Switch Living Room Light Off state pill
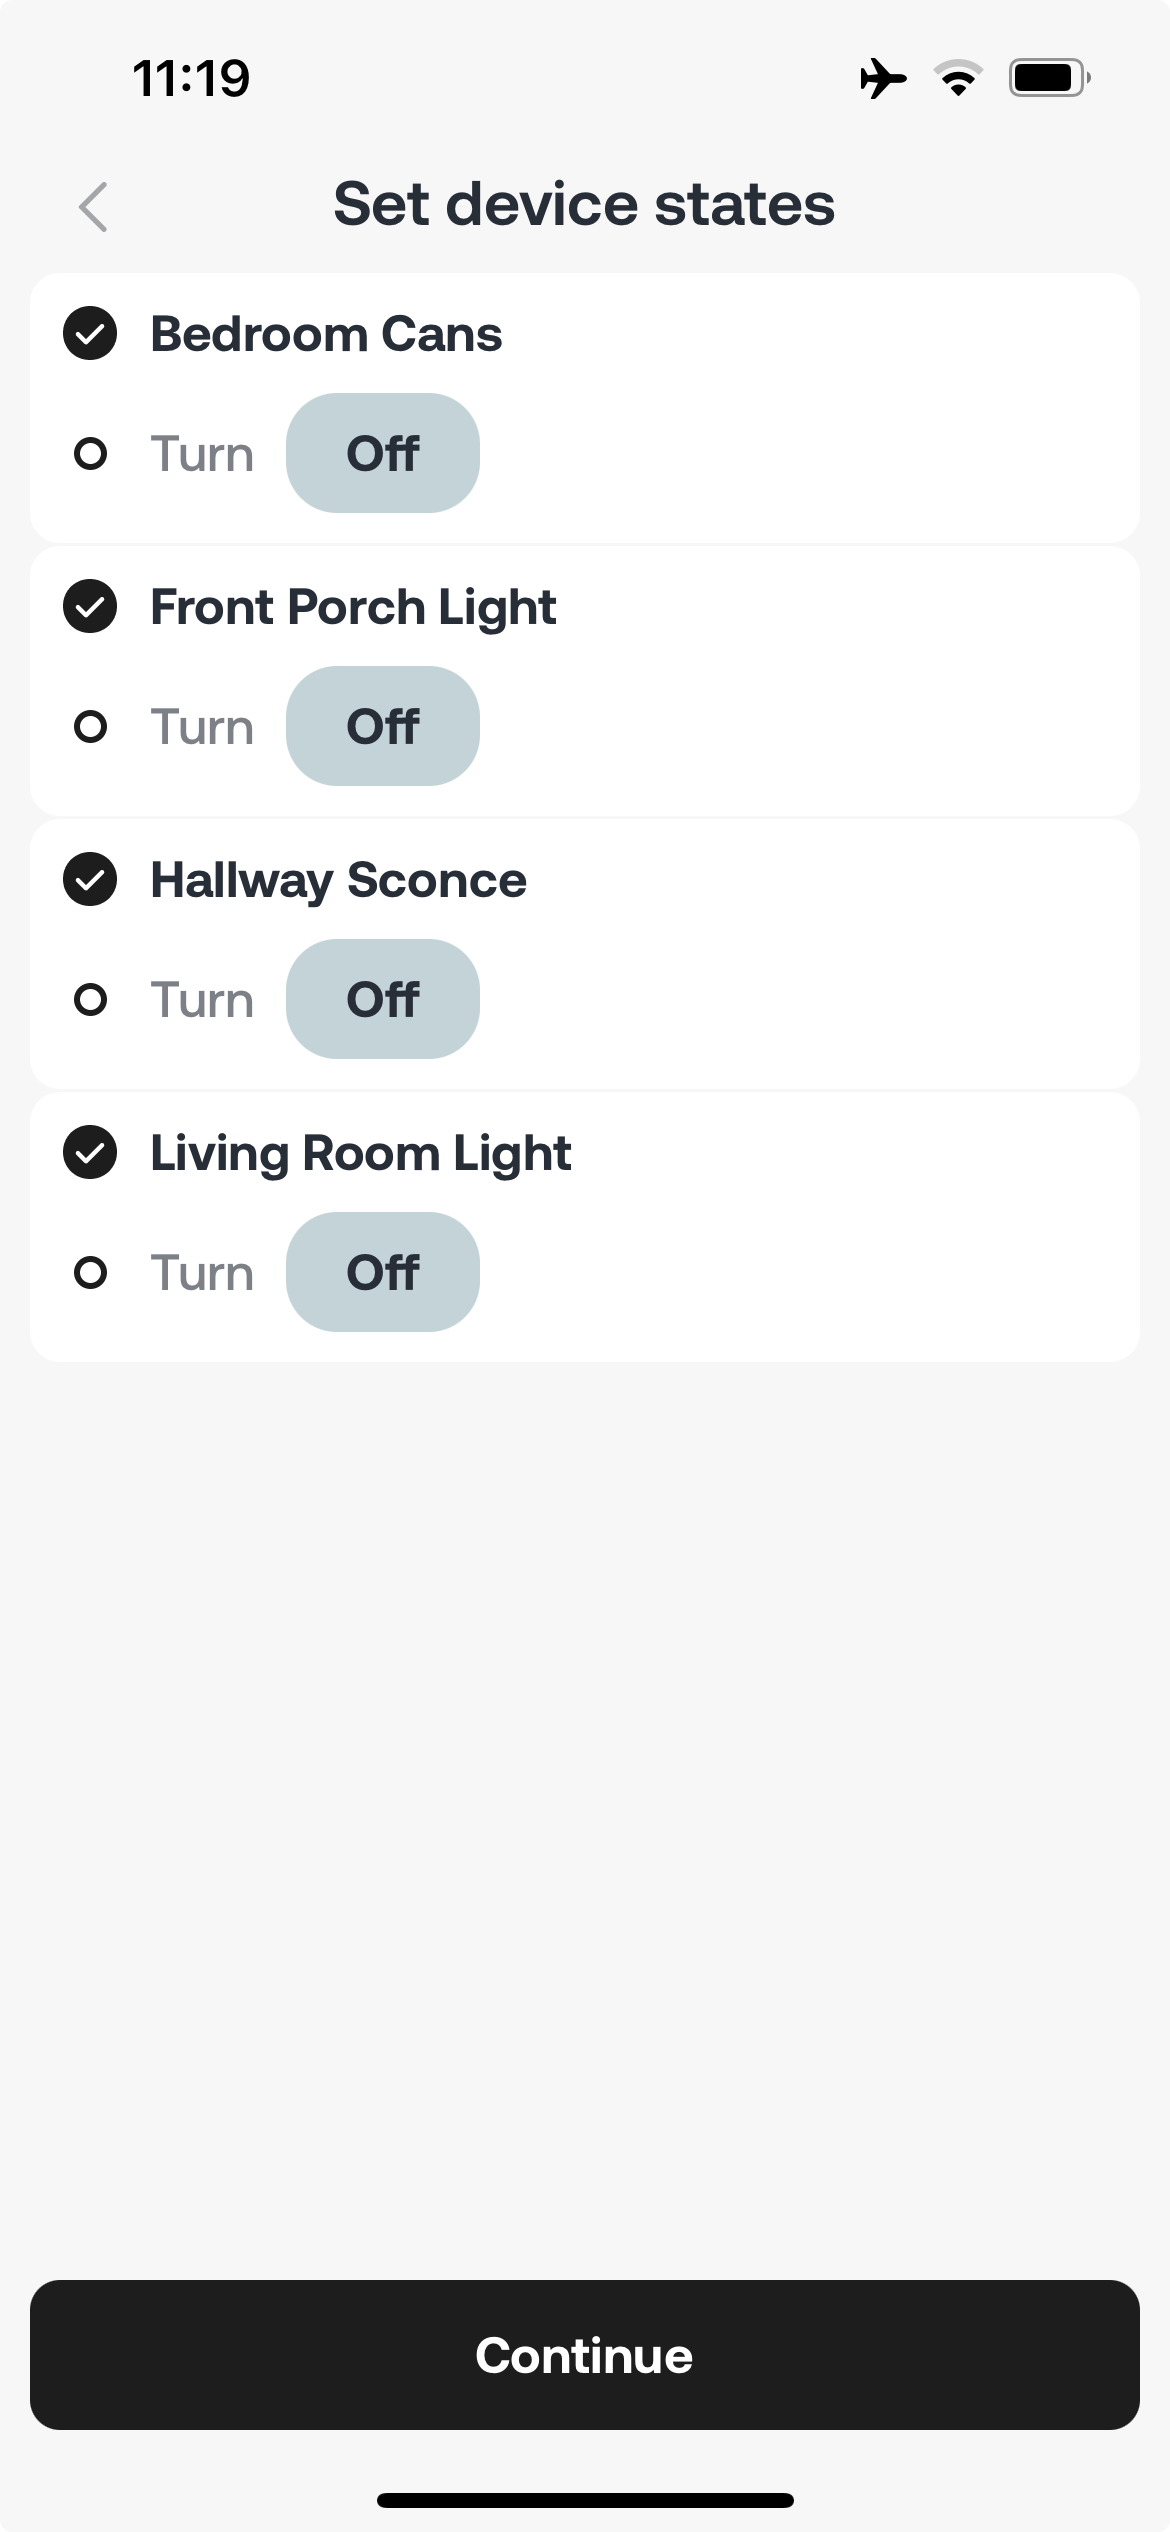Image resolution: width=1170 pixels, height=2532 pixels. click(383, 1272)
